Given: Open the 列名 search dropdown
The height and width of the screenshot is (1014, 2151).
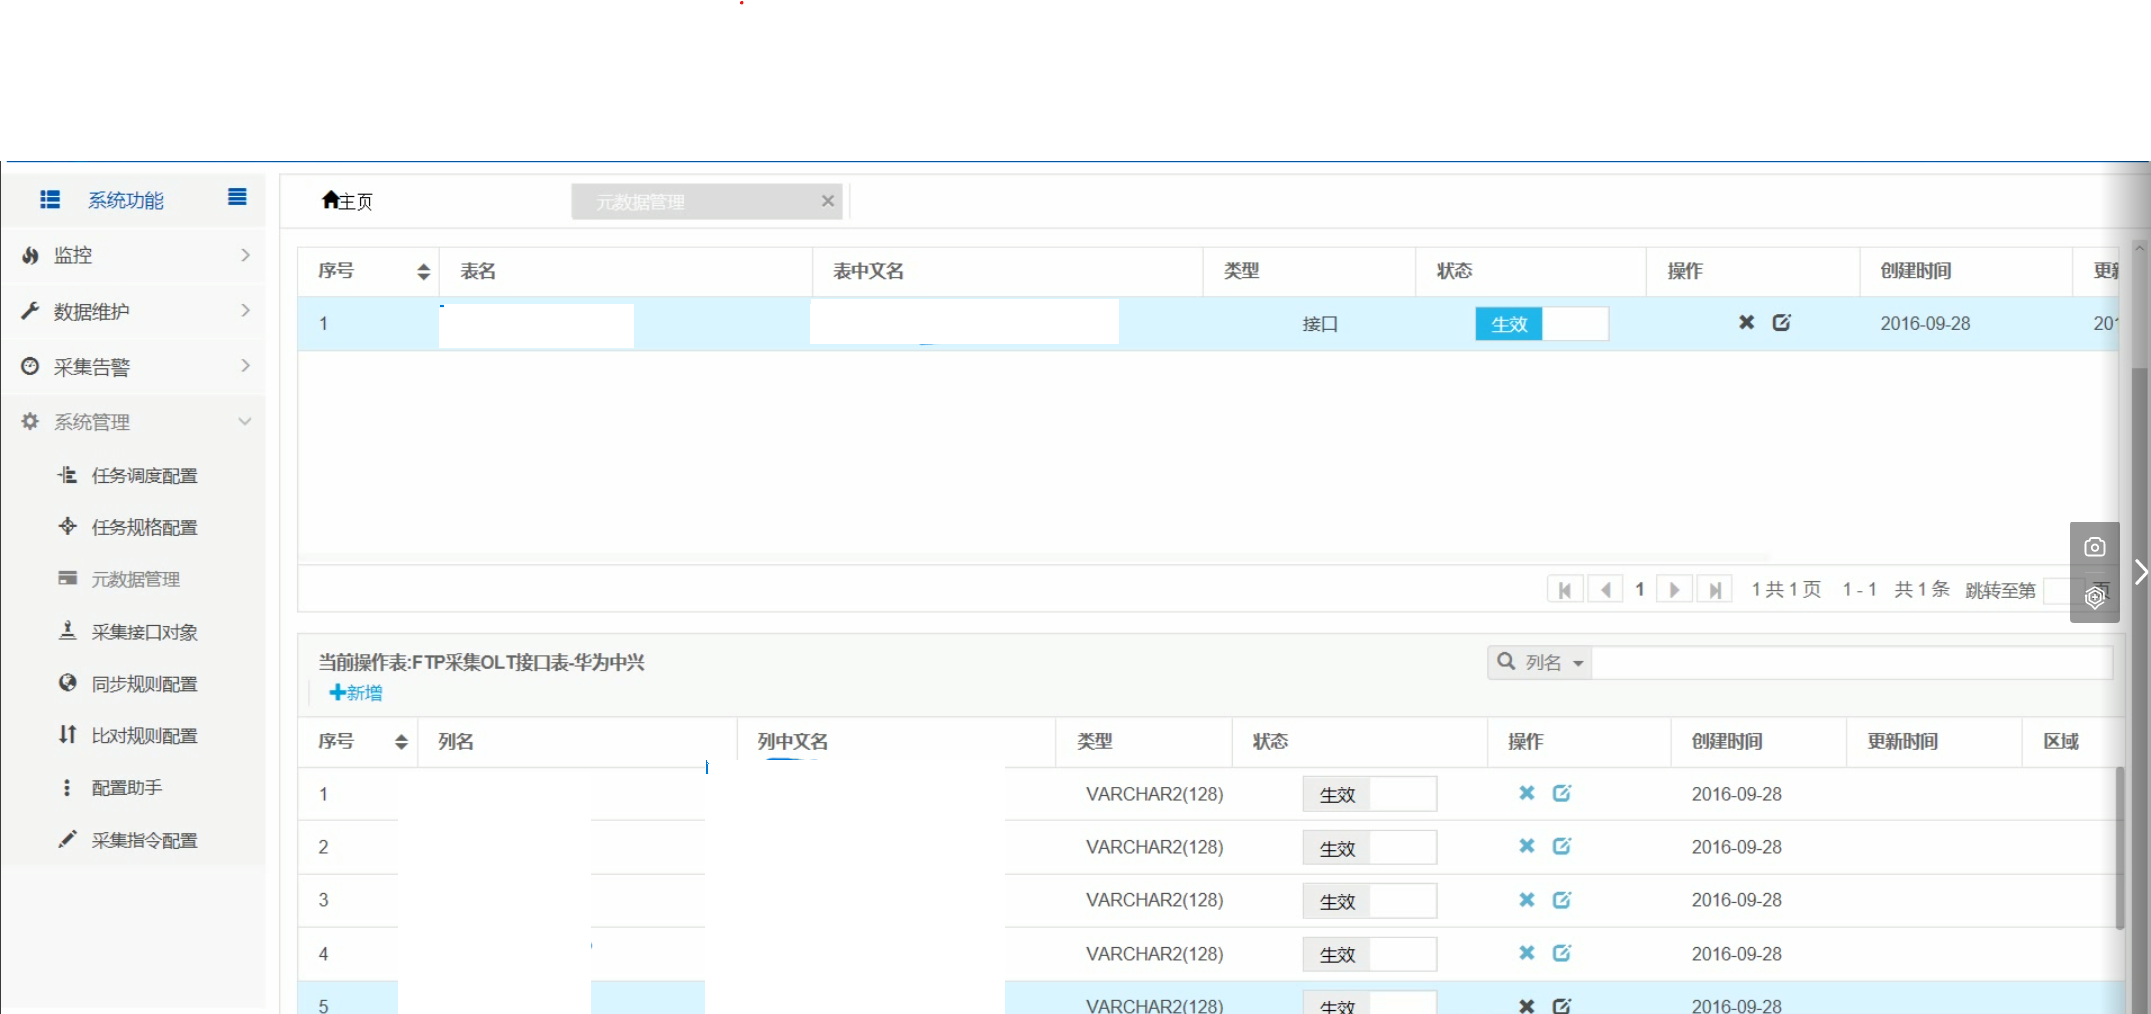Looking at the screenshot, I should [1540, 662].
